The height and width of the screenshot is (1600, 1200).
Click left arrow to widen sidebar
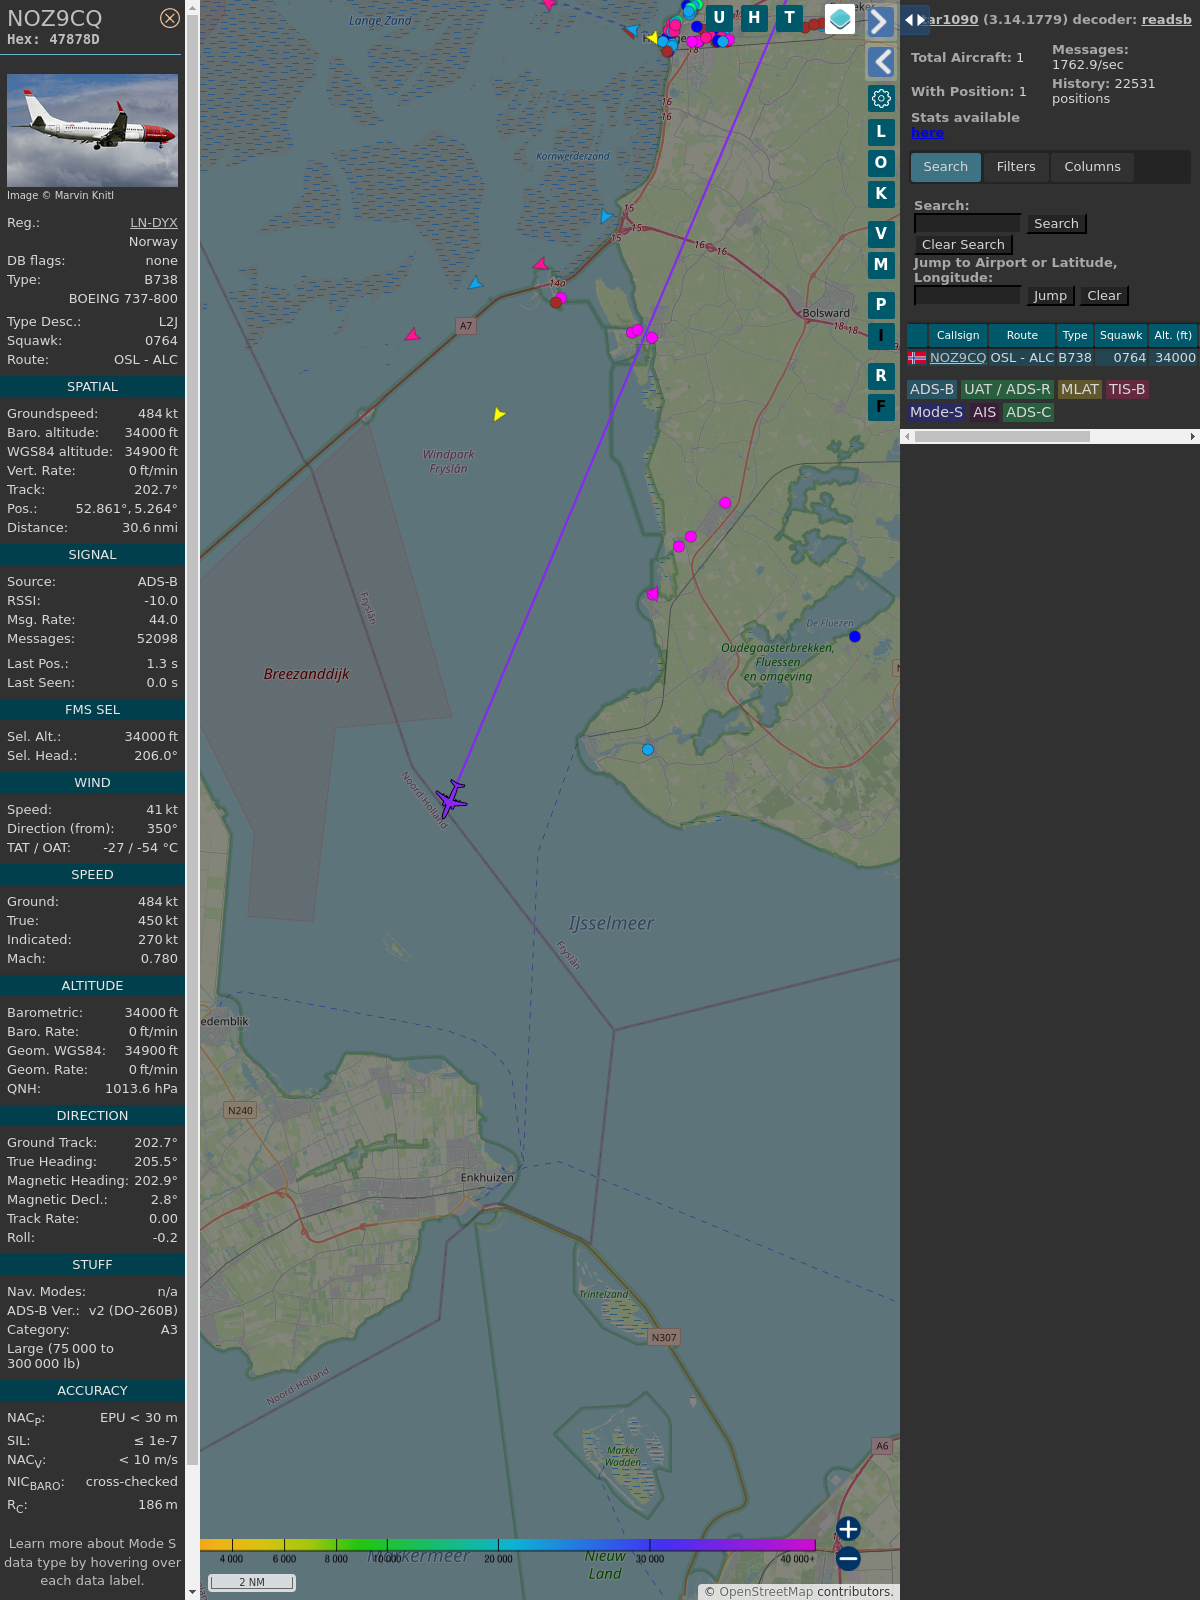click(909, 20)
